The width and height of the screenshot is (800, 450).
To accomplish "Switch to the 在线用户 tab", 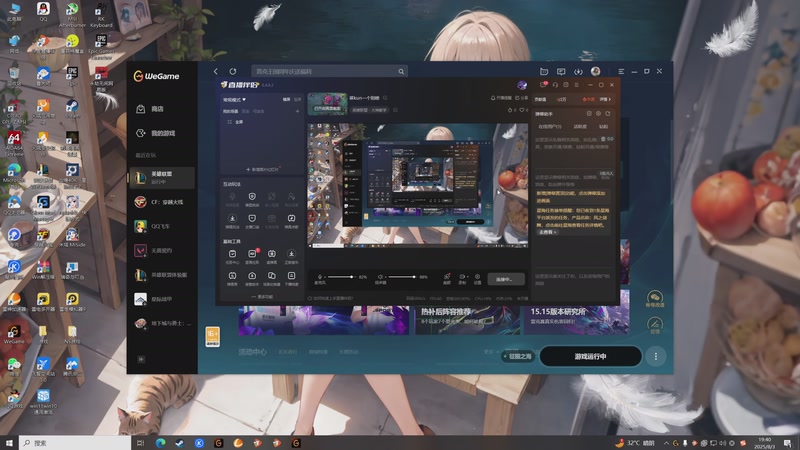I will (549, 127).
